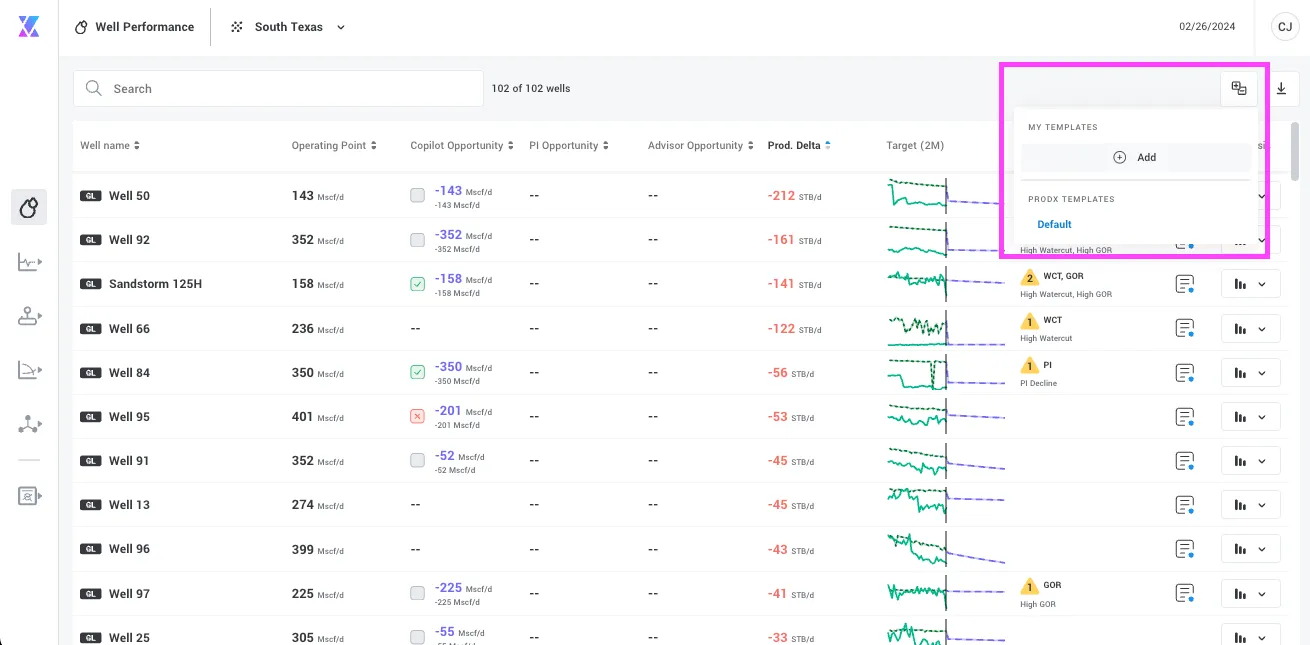Click the download icon
Screen dimensions: 1310x645
pyautogui.click(x=1281, y=89)
